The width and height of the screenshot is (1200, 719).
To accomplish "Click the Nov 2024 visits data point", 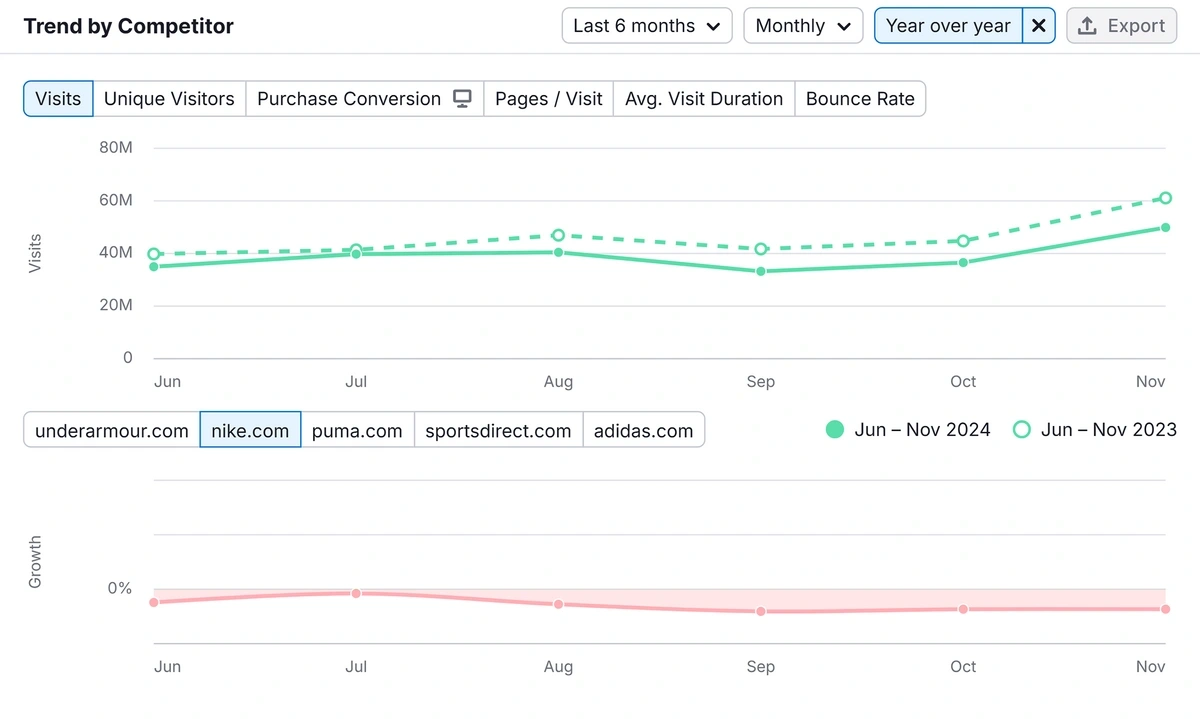I will [x=1165, y=228].
